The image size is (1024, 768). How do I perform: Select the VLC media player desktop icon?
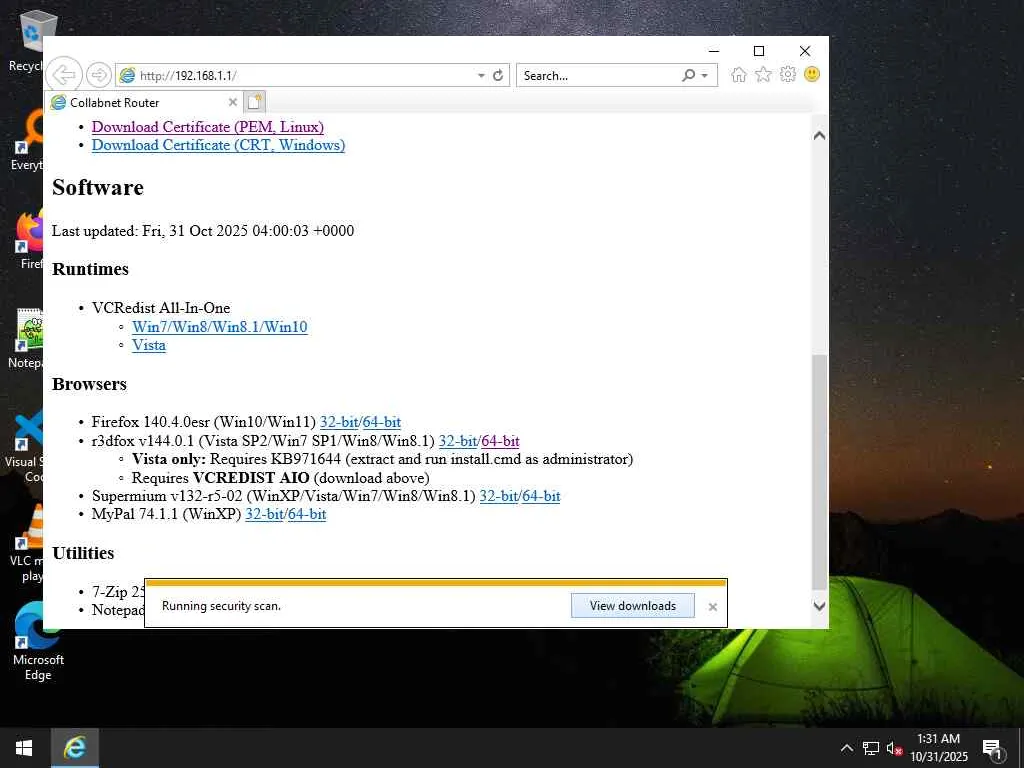point(27,542)
